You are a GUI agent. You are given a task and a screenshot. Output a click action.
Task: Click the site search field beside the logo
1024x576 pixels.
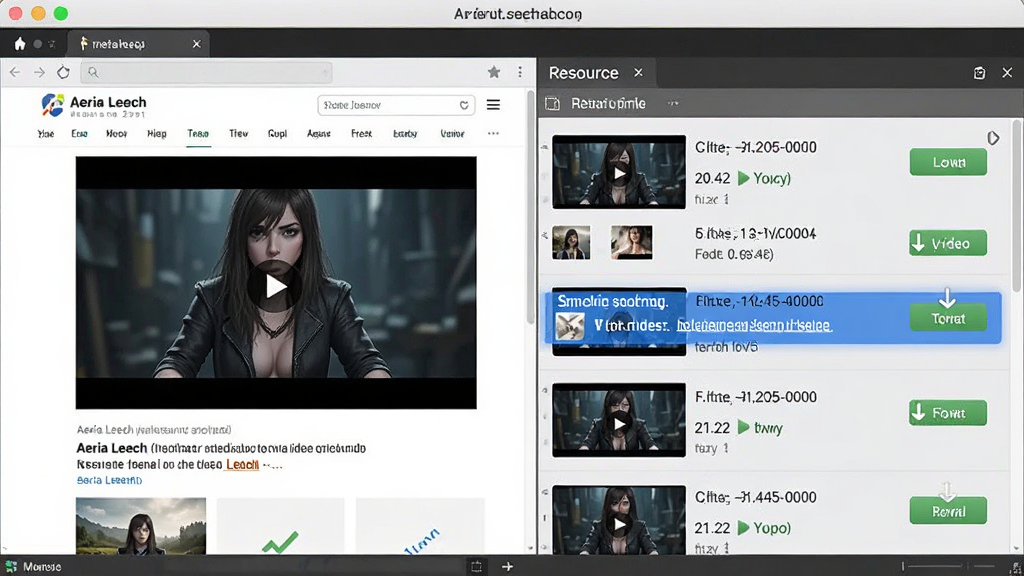[x=395, y=105]
